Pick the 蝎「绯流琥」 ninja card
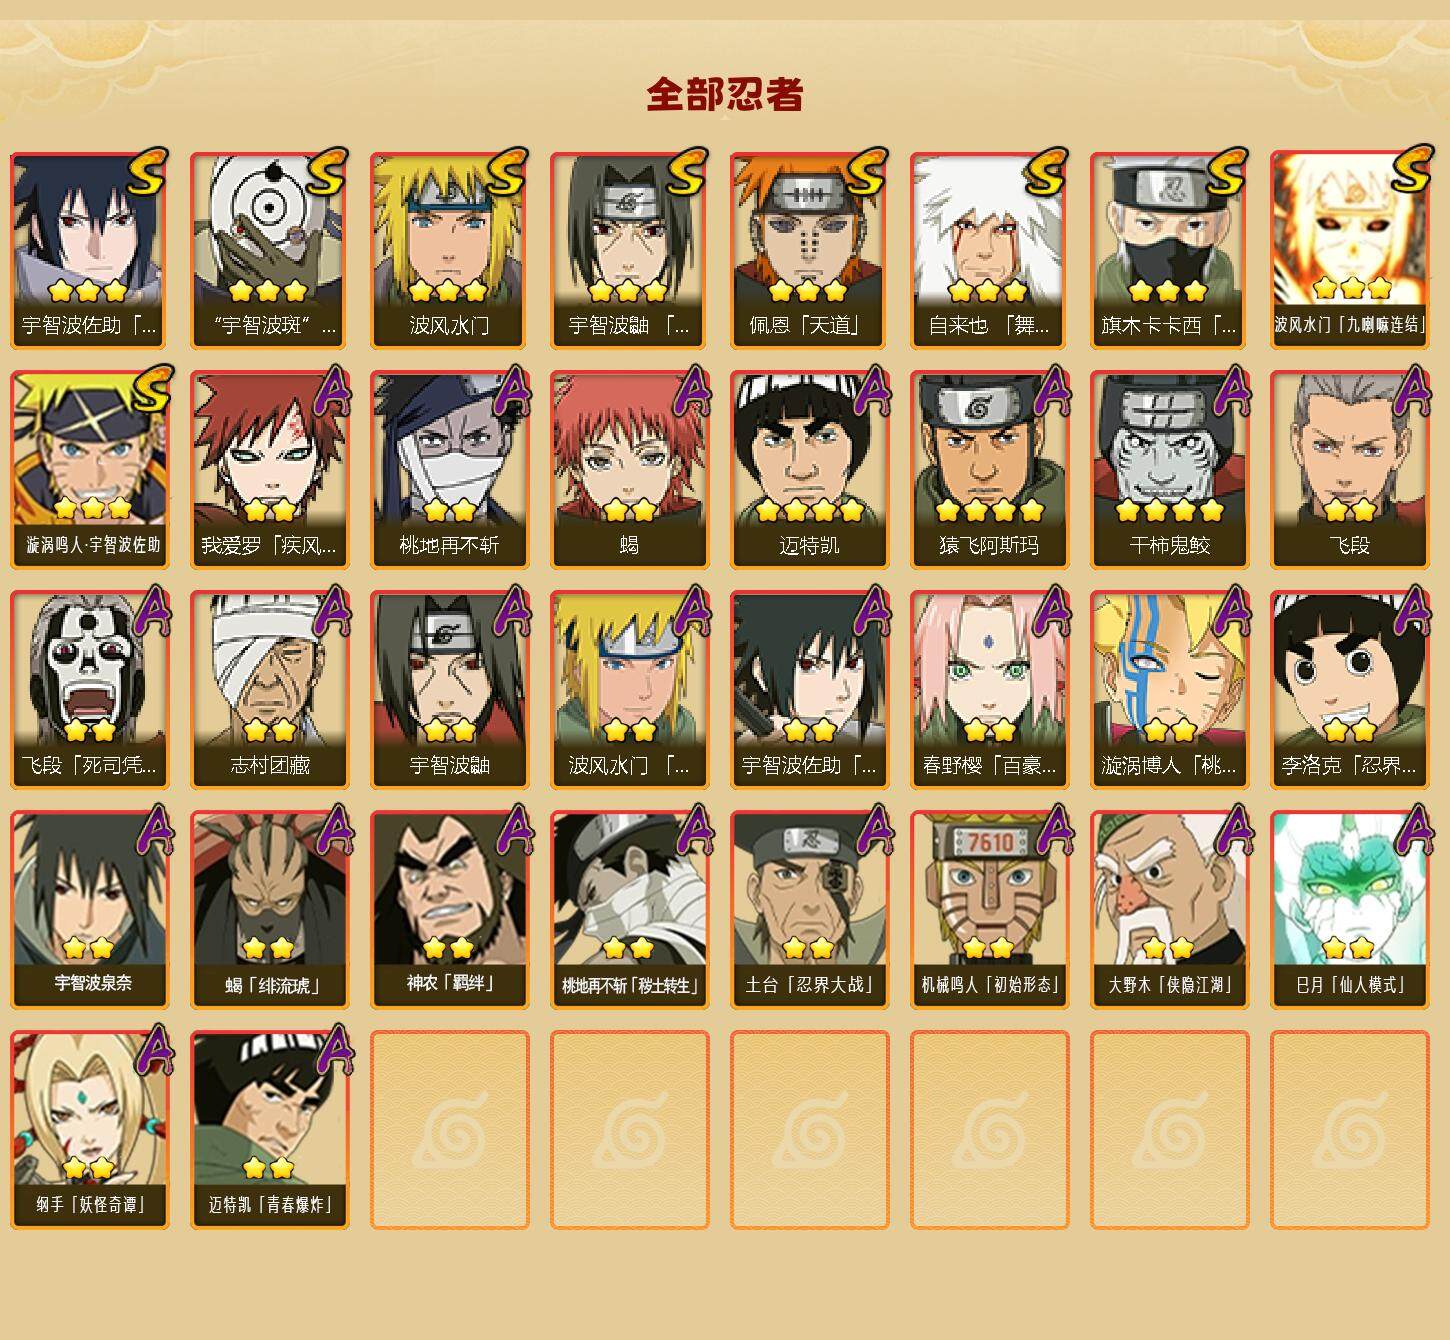Viewport: 1450px width, 1340px height. tap(269, 910)
